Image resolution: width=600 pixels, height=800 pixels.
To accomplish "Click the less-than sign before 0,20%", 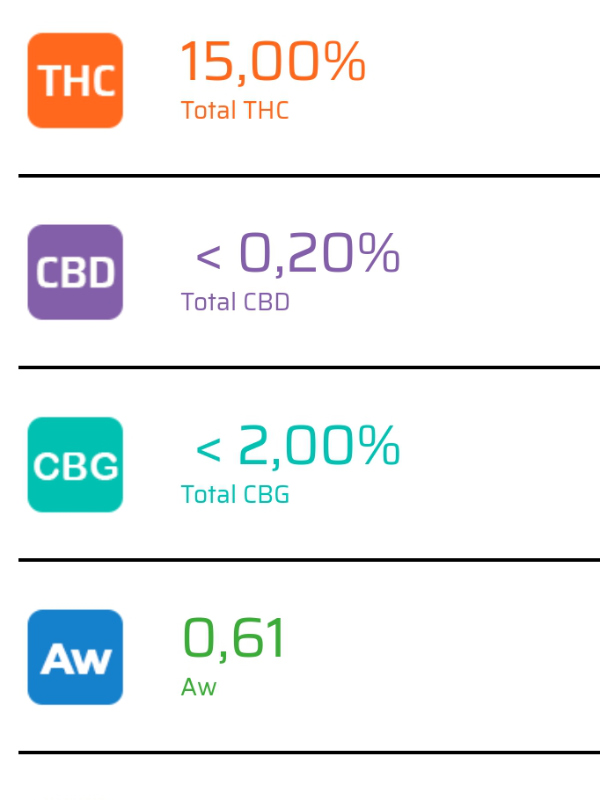I will point(209,257).
